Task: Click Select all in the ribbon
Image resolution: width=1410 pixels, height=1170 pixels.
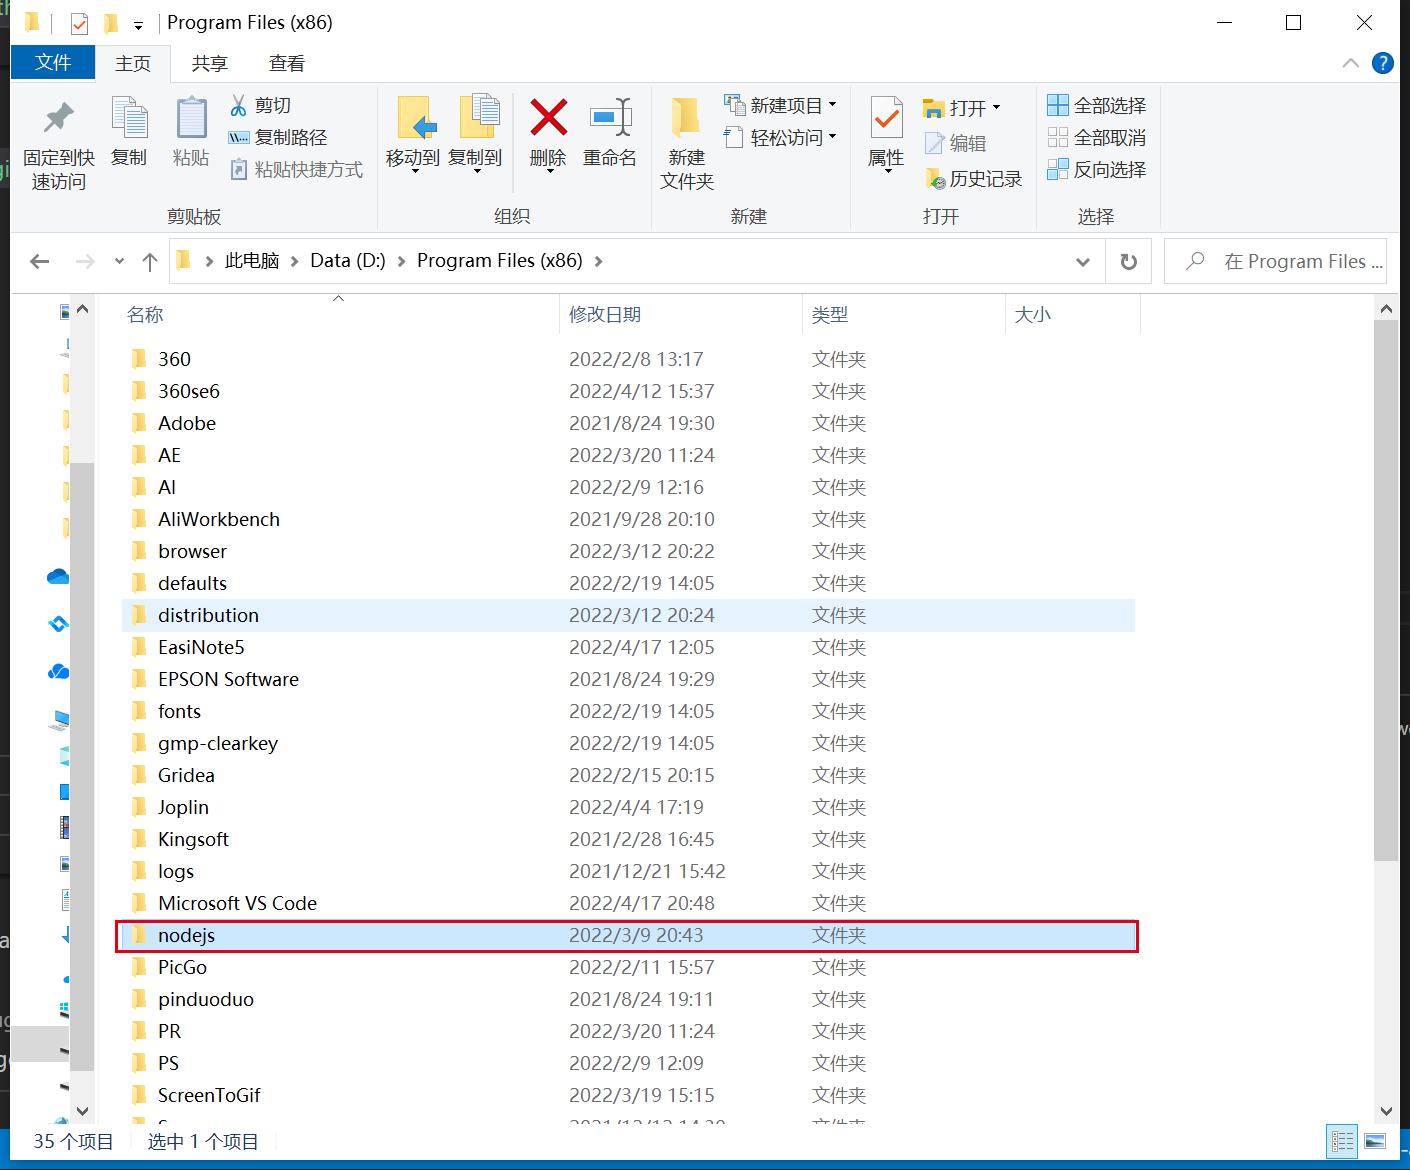Action: tap(1097, 105)
